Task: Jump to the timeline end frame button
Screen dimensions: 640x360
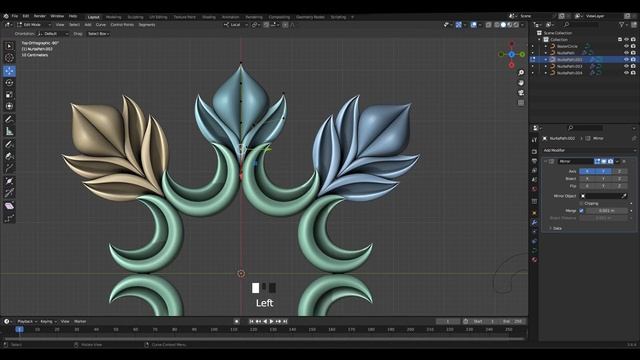Action: point(285,322)
